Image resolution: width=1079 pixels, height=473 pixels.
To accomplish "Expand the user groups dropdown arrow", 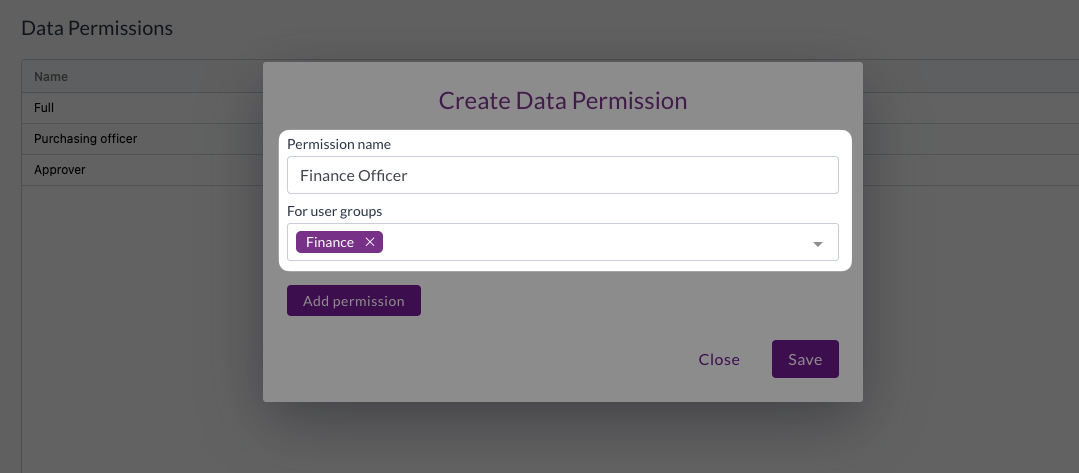I will click(x=817, y=243).
